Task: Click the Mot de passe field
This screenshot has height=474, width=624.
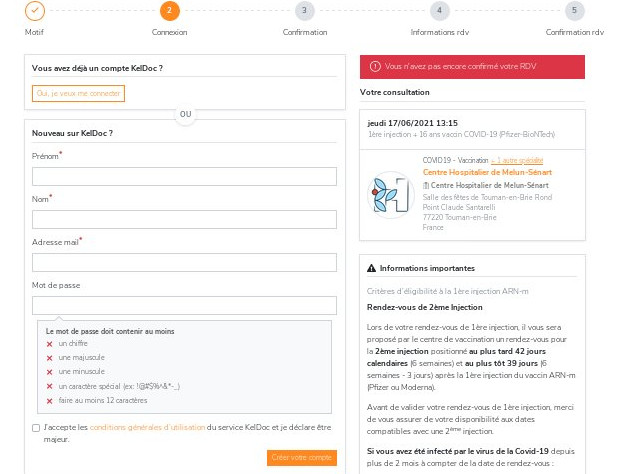Action: tap(184, 305)
